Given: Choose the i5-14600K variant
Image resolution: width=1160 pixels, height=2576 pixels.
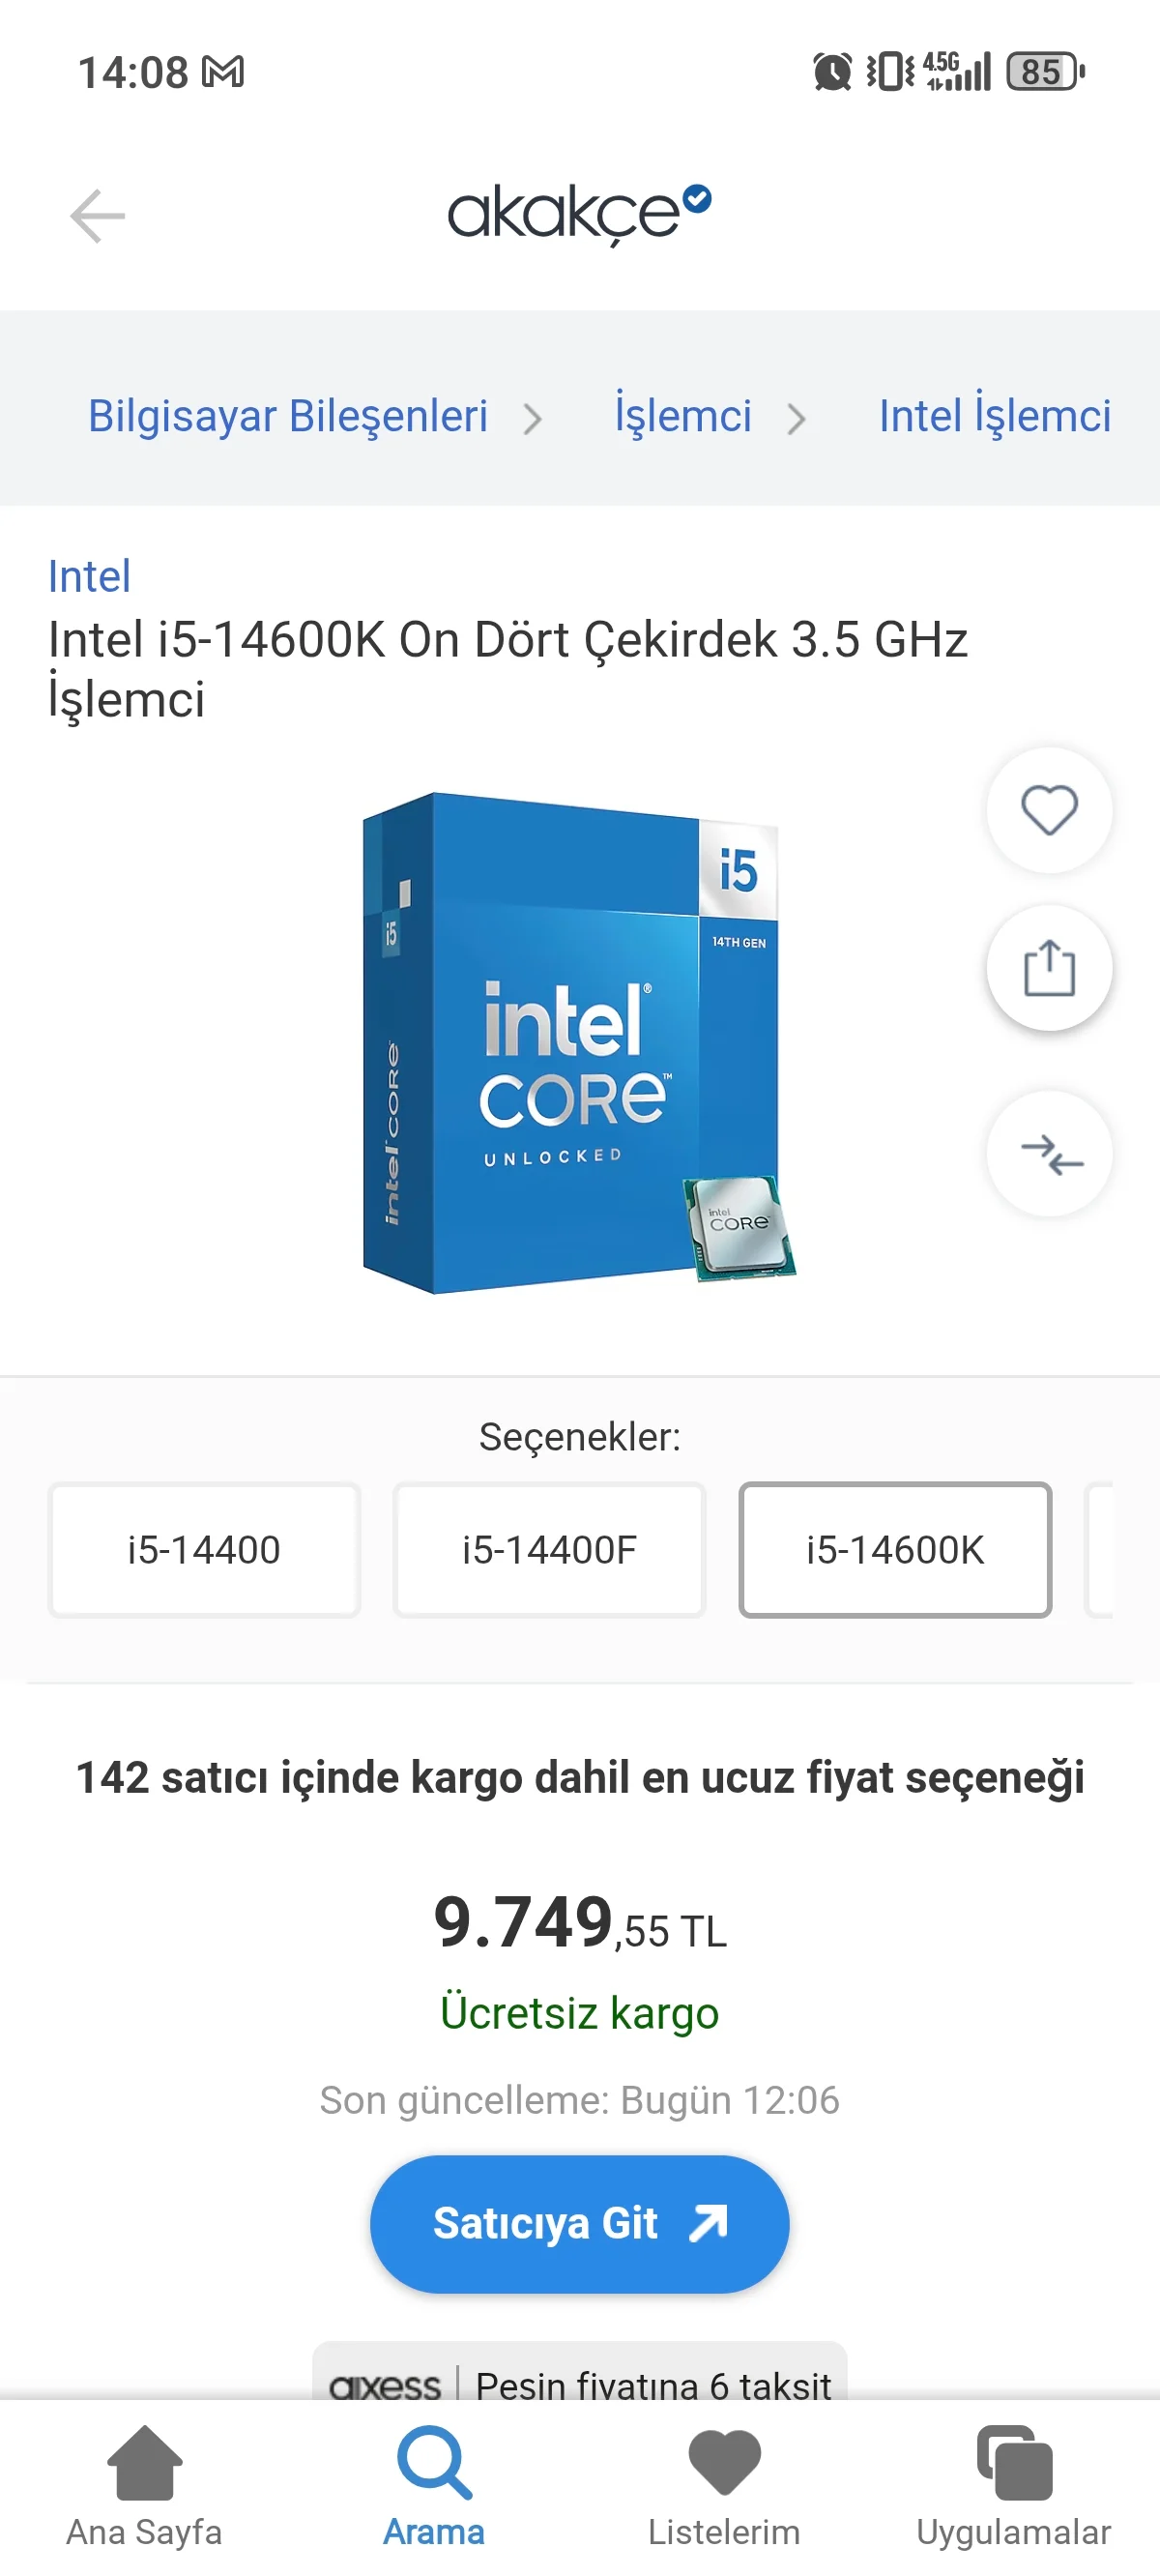Looking at the screenshot, I should (x=895, y=1549).
